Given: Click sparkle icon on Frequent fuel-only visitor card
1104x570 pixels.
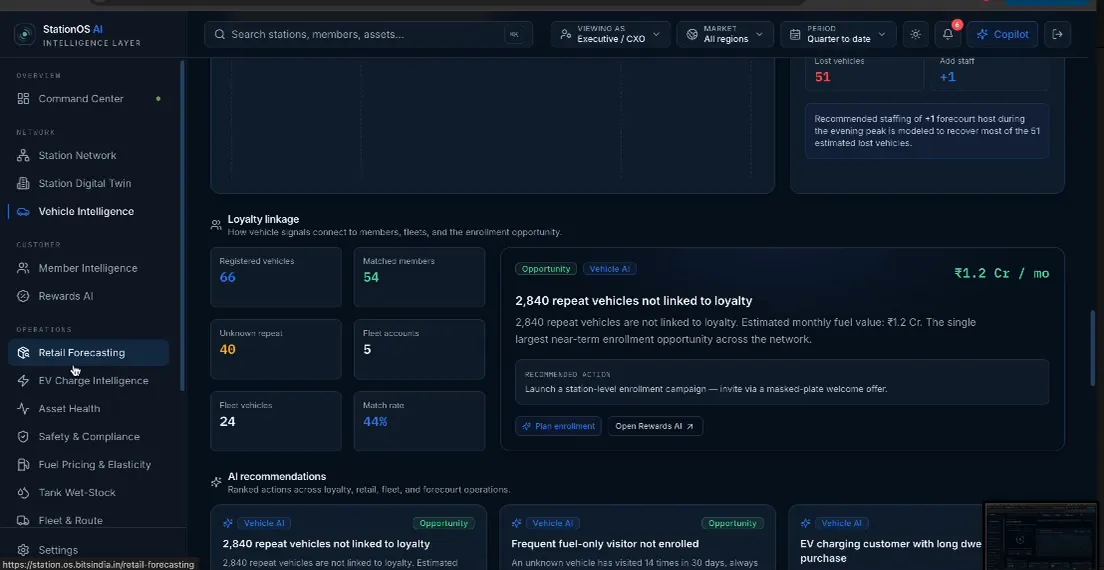Looking at the screenshot, I should point(517,524).
